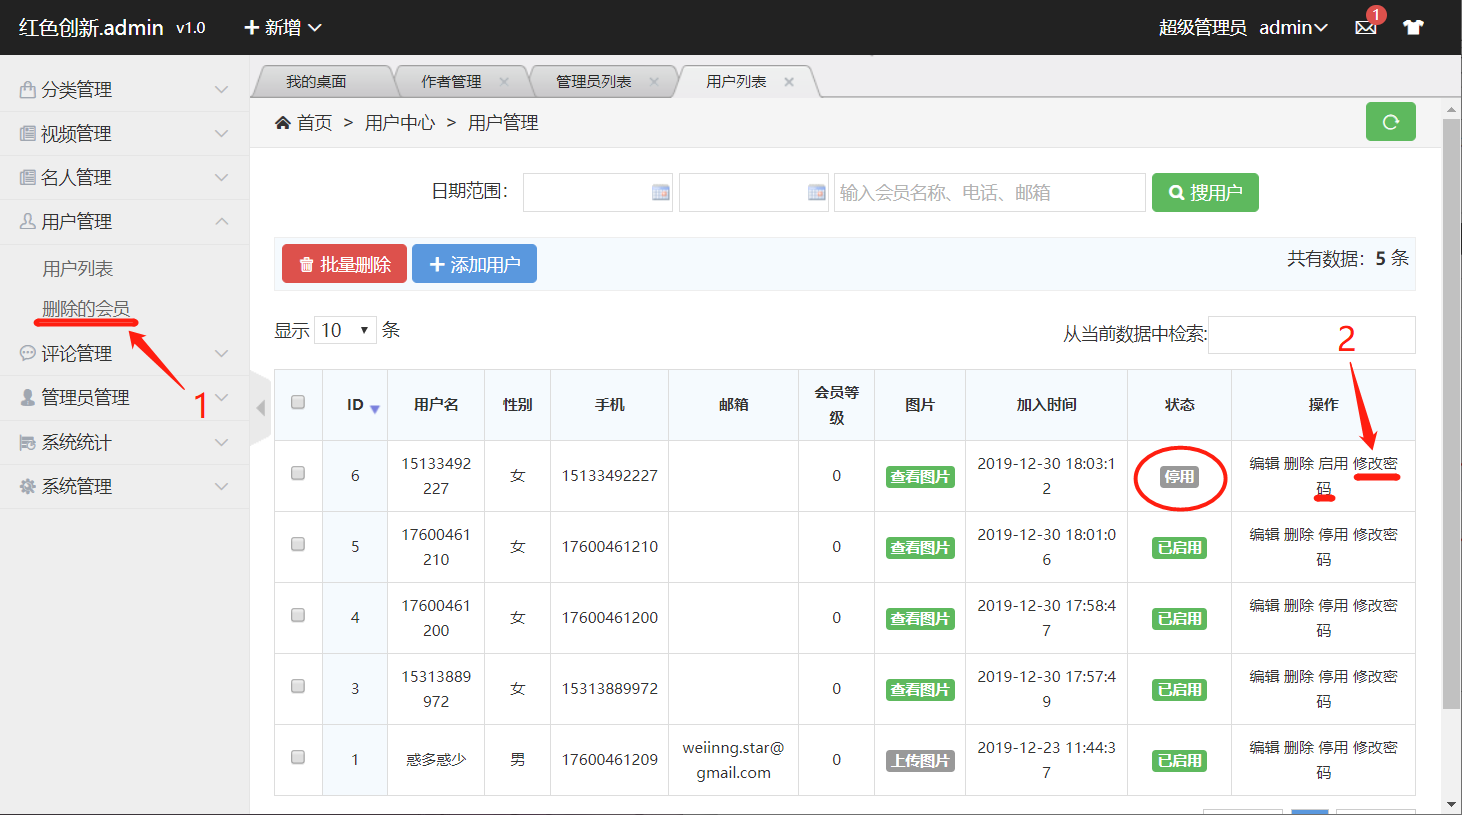Click the 用户名 column header
This screenshot has width=1462, height=815.
coord(436,405)
